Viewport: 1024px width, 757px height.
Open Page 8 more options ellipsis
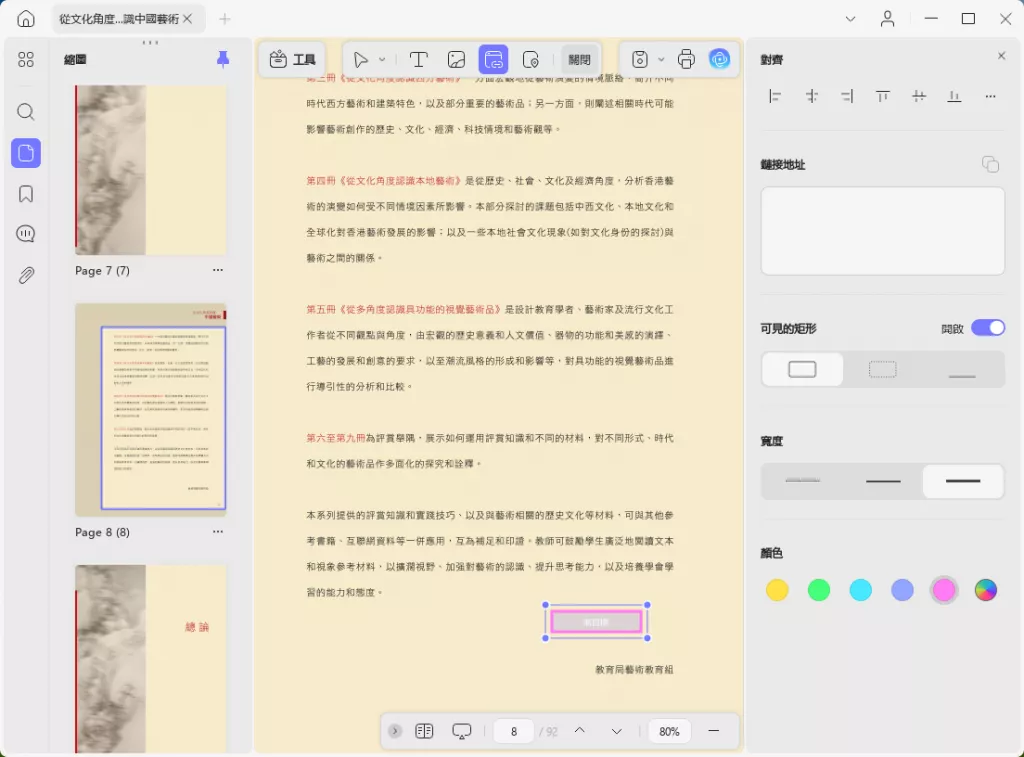(217, 532)
